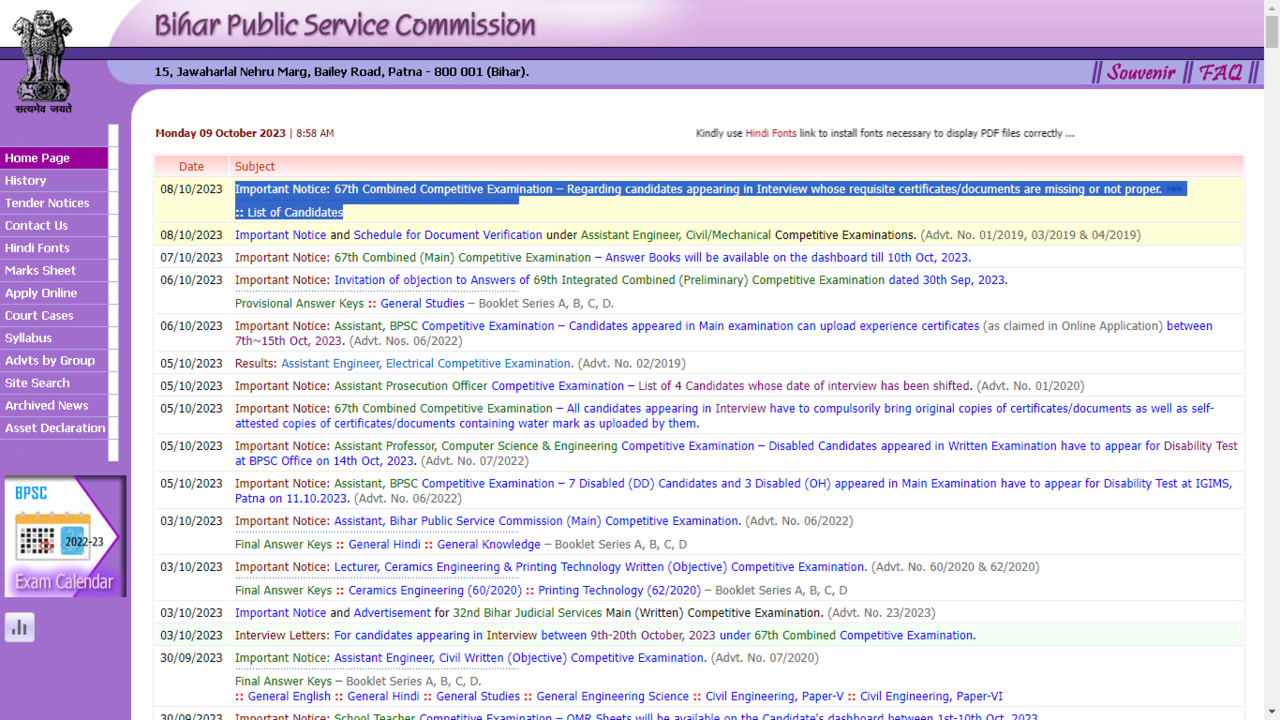Open Assistant Engineer, Civil Written notice link
Viewport: 1280px width, 720px height.
pos(520,658)
